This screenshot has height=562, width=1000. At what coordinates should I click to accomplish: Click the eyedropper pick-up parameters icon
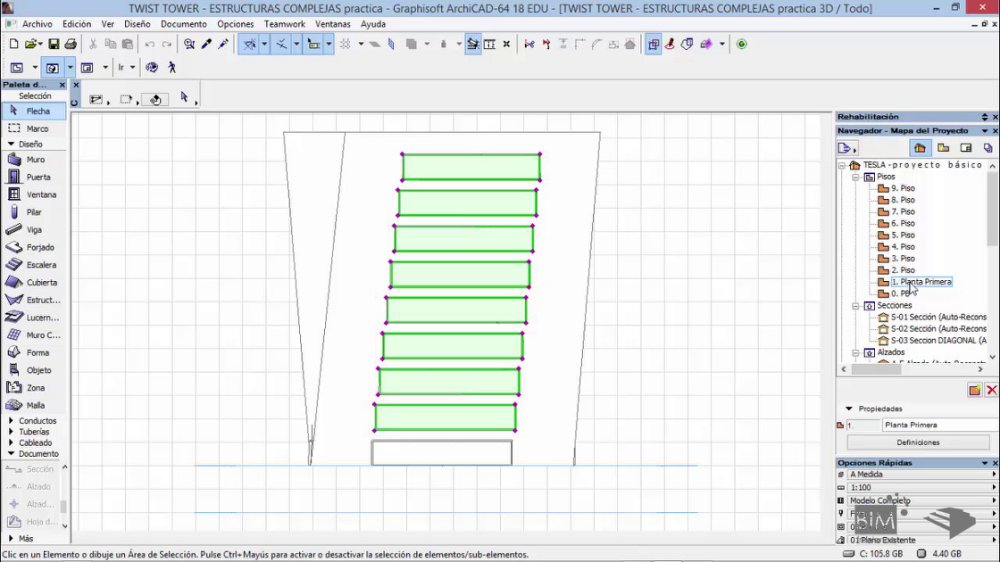pyautogui.click(x=207, y=44)
